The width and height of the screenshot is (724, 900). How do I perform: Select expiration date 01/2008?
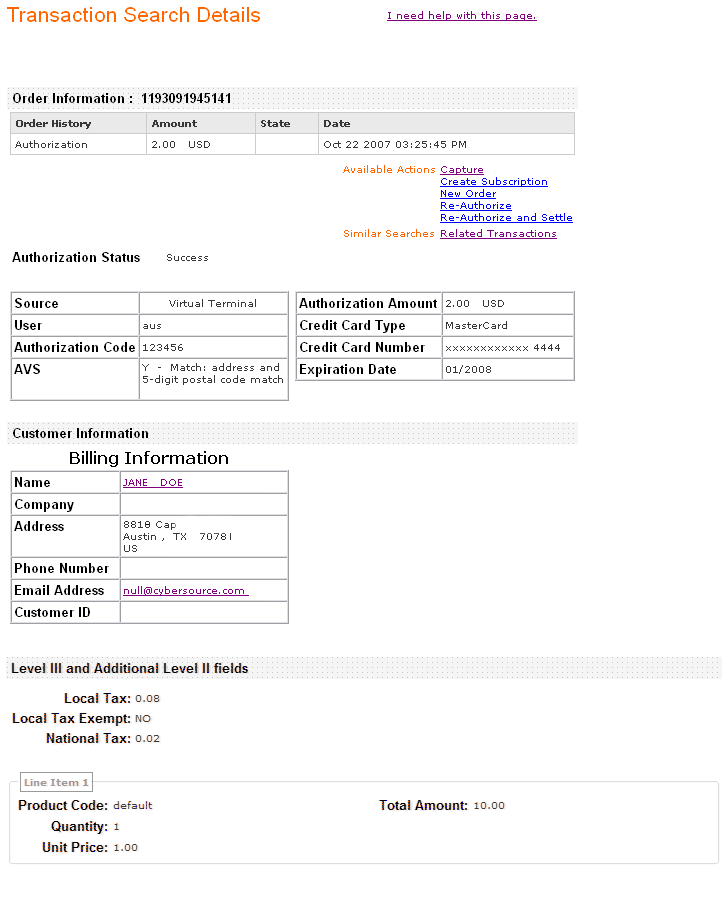[469, 370]
